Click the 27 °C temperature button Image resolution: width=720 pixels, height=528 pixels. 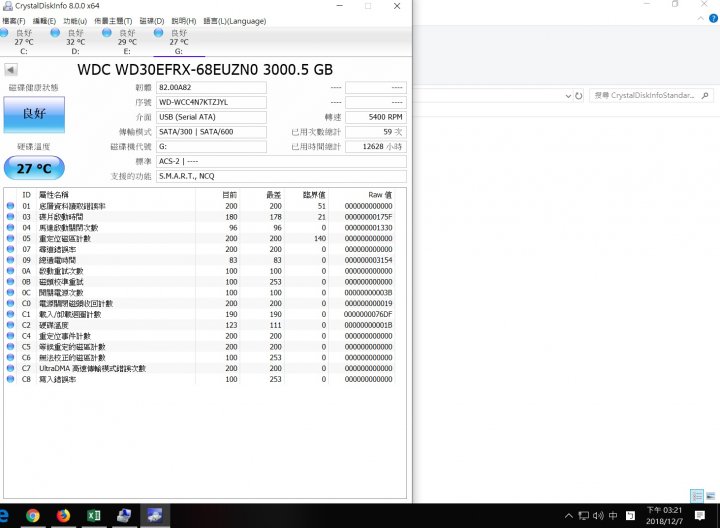pyautogui.click(x=34, y=168)
